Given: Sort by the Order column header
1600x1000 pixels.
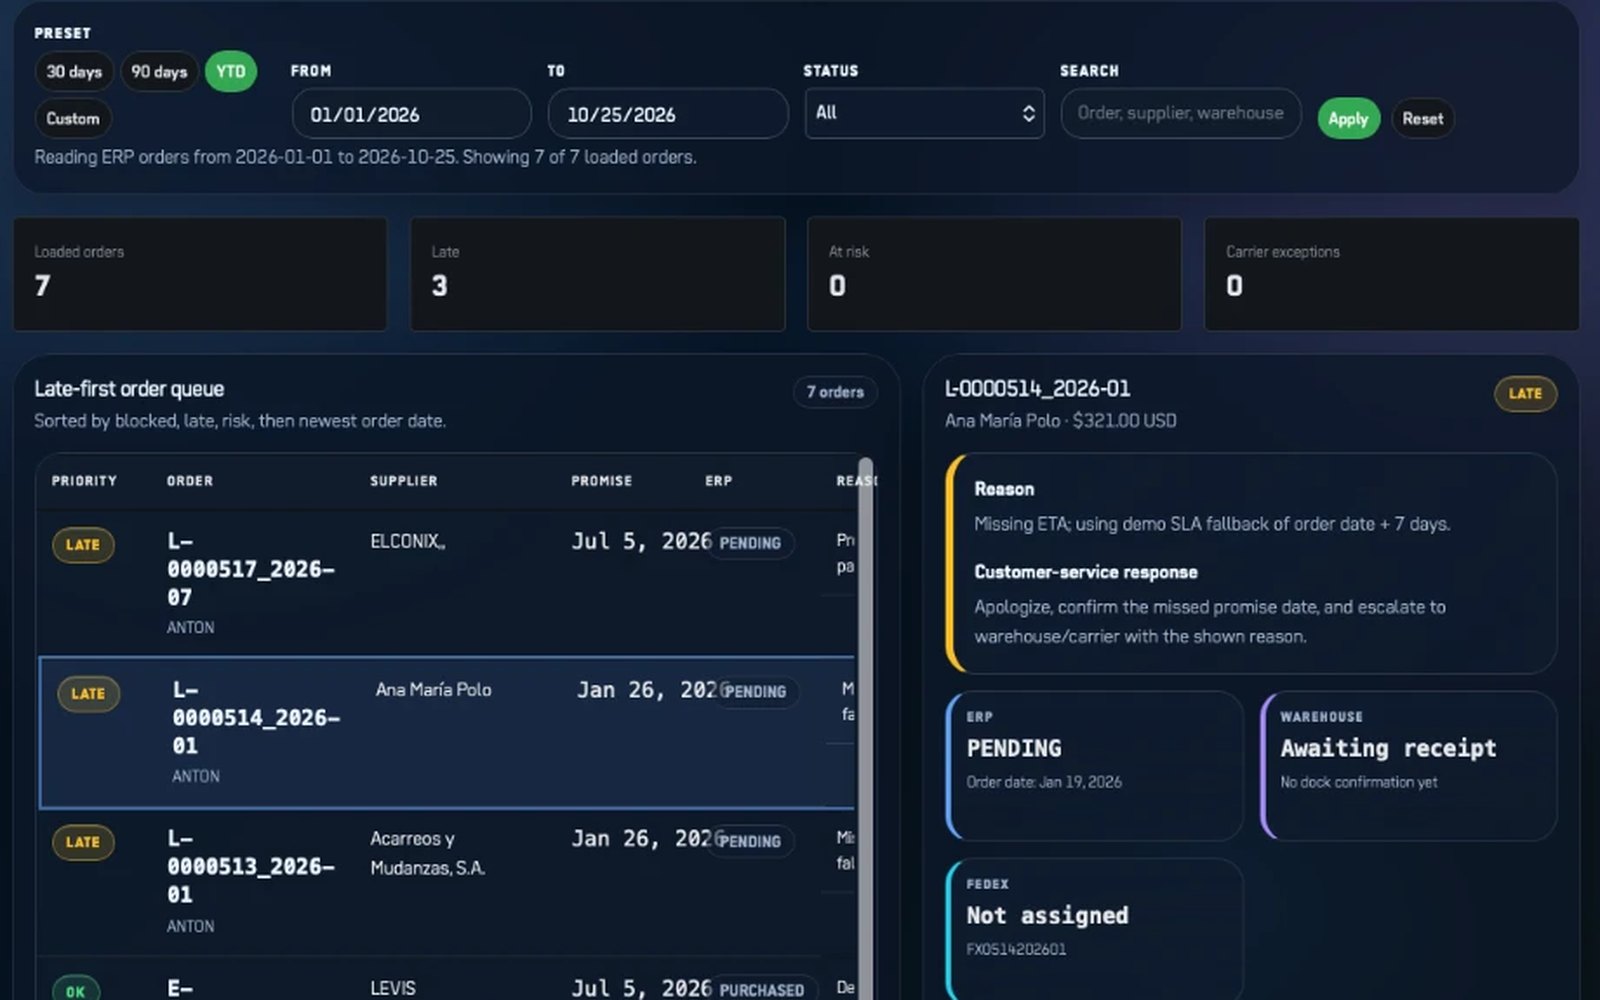Looking at the screenshot, I should coord(190,481).
